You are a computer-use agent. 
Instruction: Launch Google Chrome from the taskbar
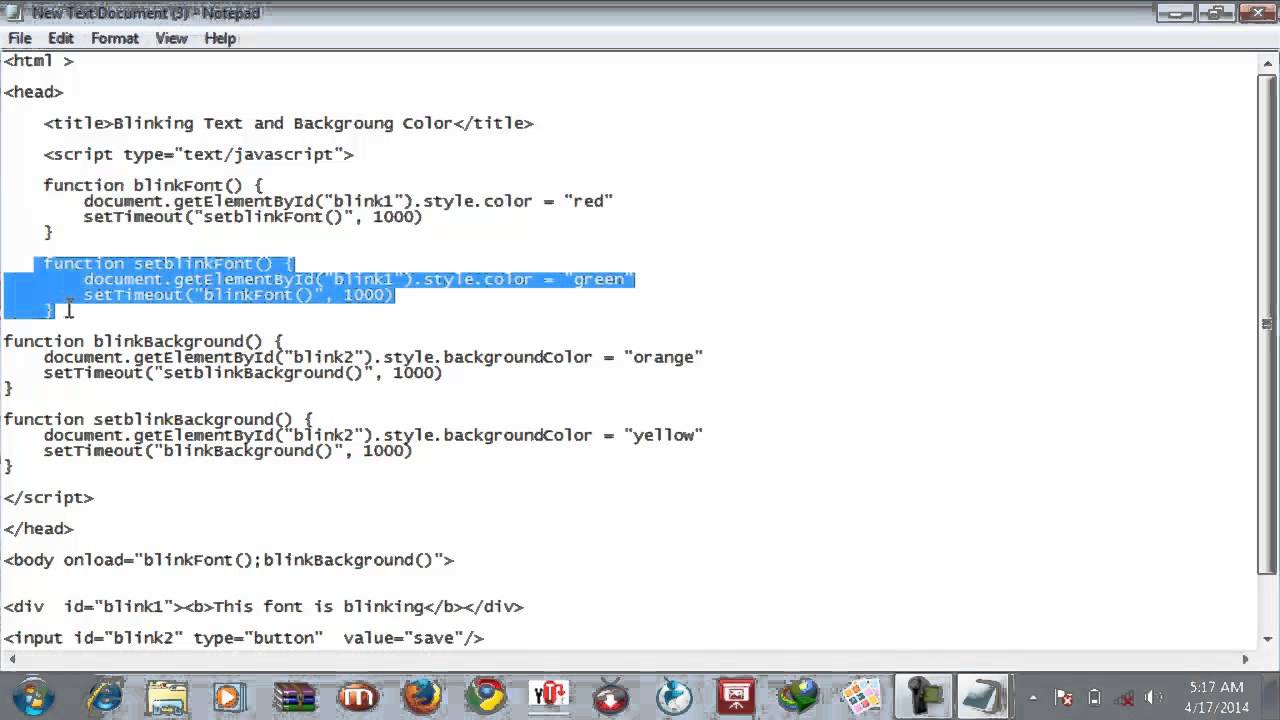pos(486,695)
